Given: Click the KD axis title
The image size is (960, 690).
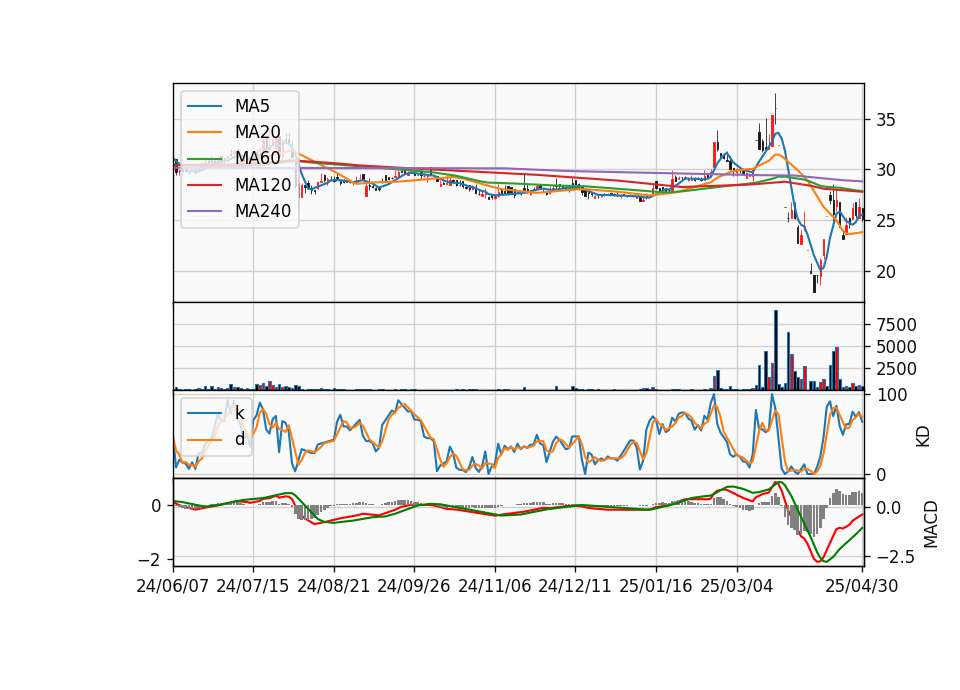Looking at the screenshot, I should pos(923,436).
